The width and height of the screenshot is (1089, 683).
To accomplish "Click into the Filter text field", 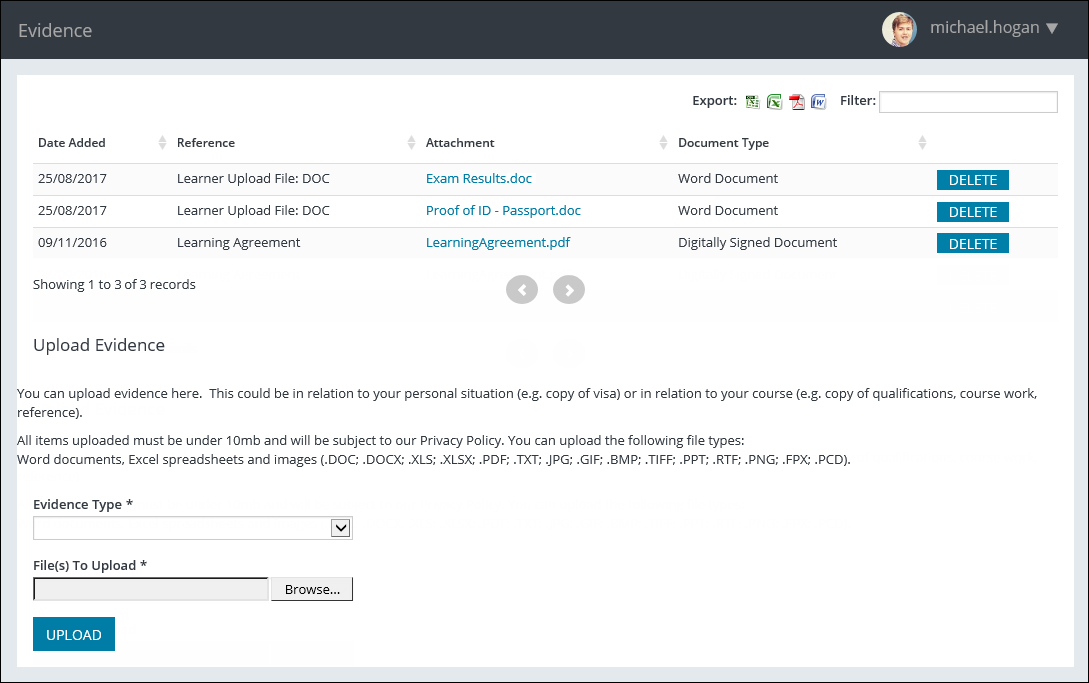I will tap(967, 102).
